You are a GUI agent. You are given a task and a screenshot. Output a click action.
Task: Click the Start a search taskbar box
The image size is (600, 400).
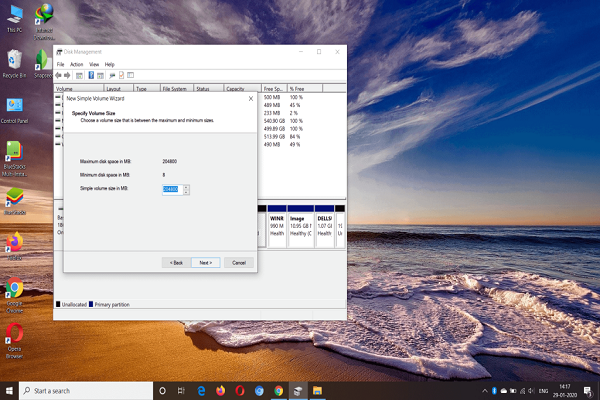(85, 391)
